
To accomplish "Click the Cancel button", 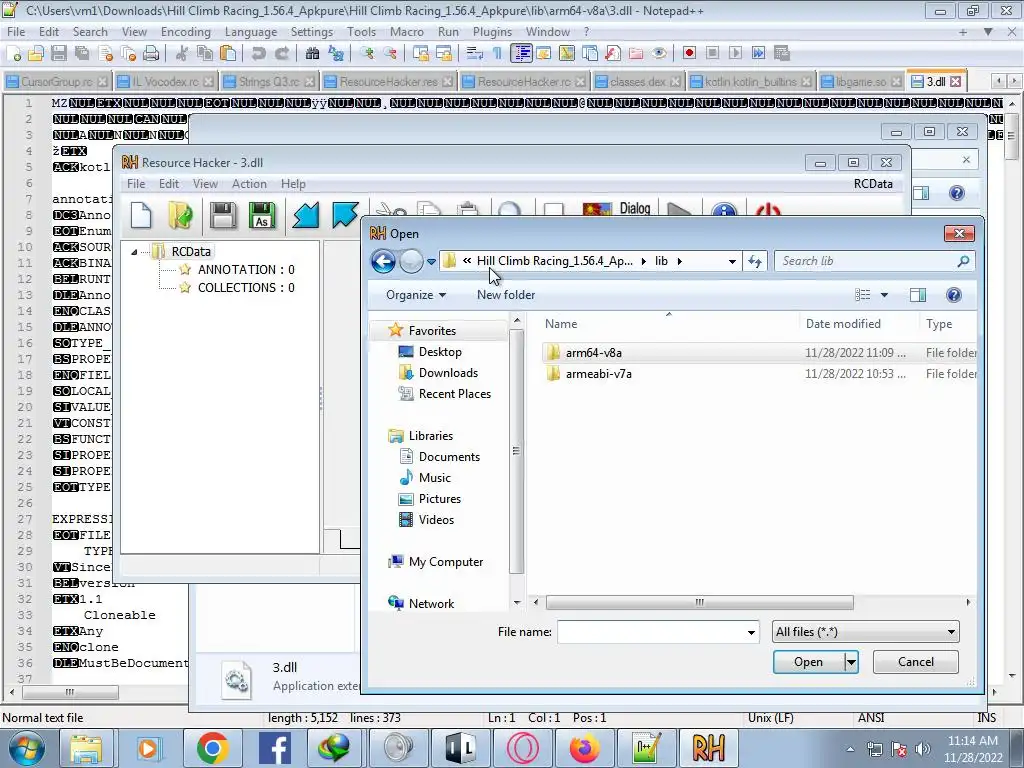I will (x=916, y=662).
